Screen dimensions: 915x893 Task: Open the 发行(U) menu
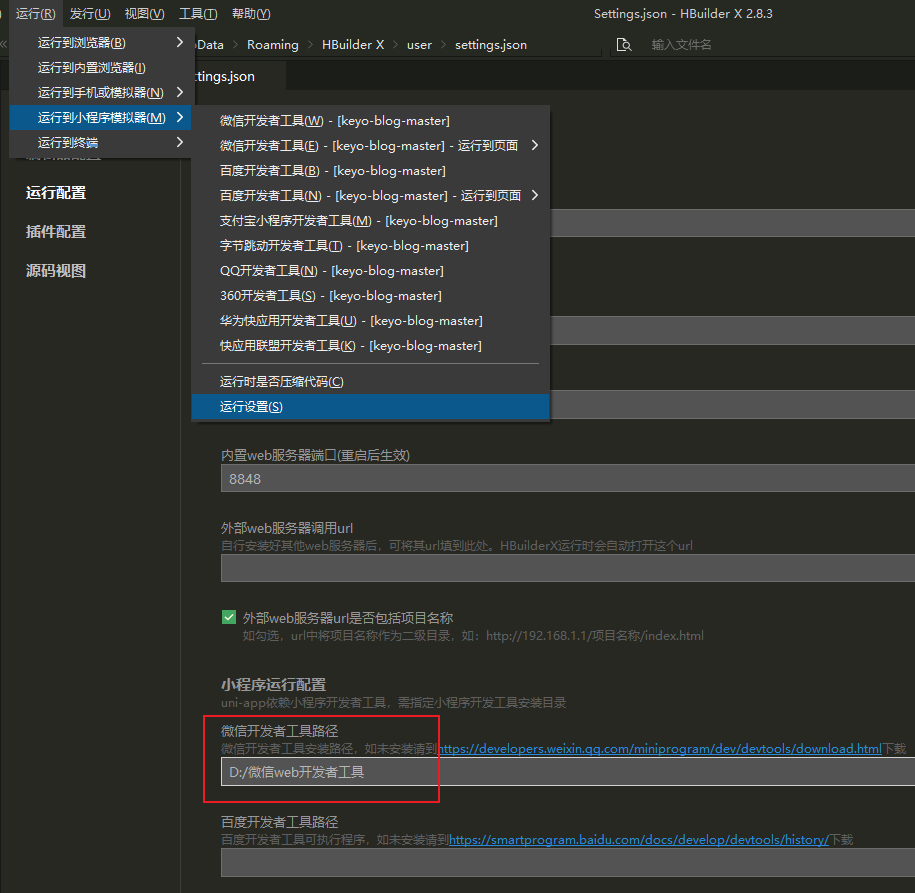pyautogui.click(x=89, y=13)
